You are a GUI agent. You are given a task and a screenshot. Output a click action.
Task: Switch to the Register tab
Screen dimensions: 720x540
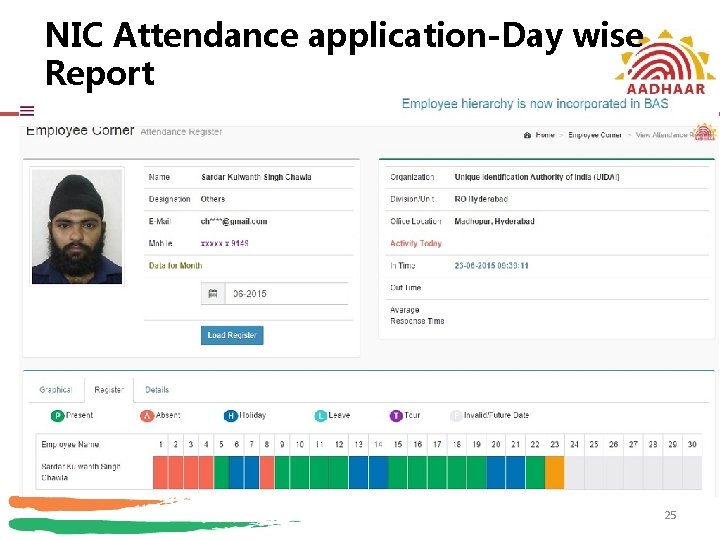109,390
